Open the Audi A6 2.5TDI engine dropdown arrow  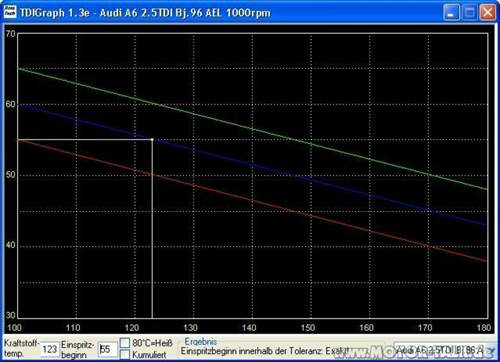click(491, 350)
